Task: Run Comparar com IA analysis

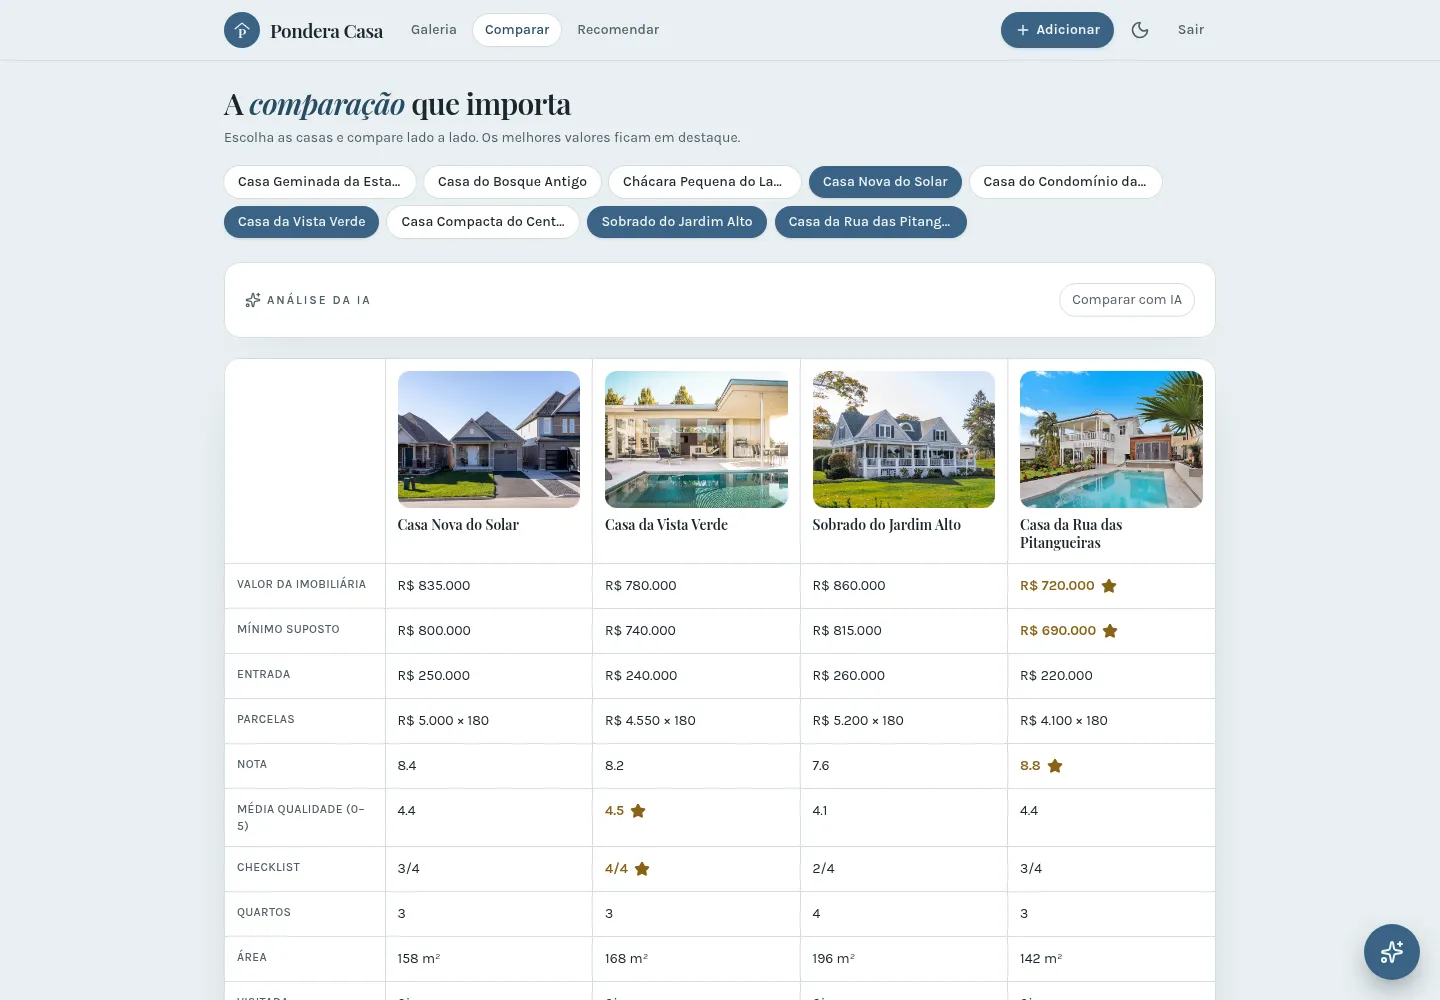Action: 1127,300
